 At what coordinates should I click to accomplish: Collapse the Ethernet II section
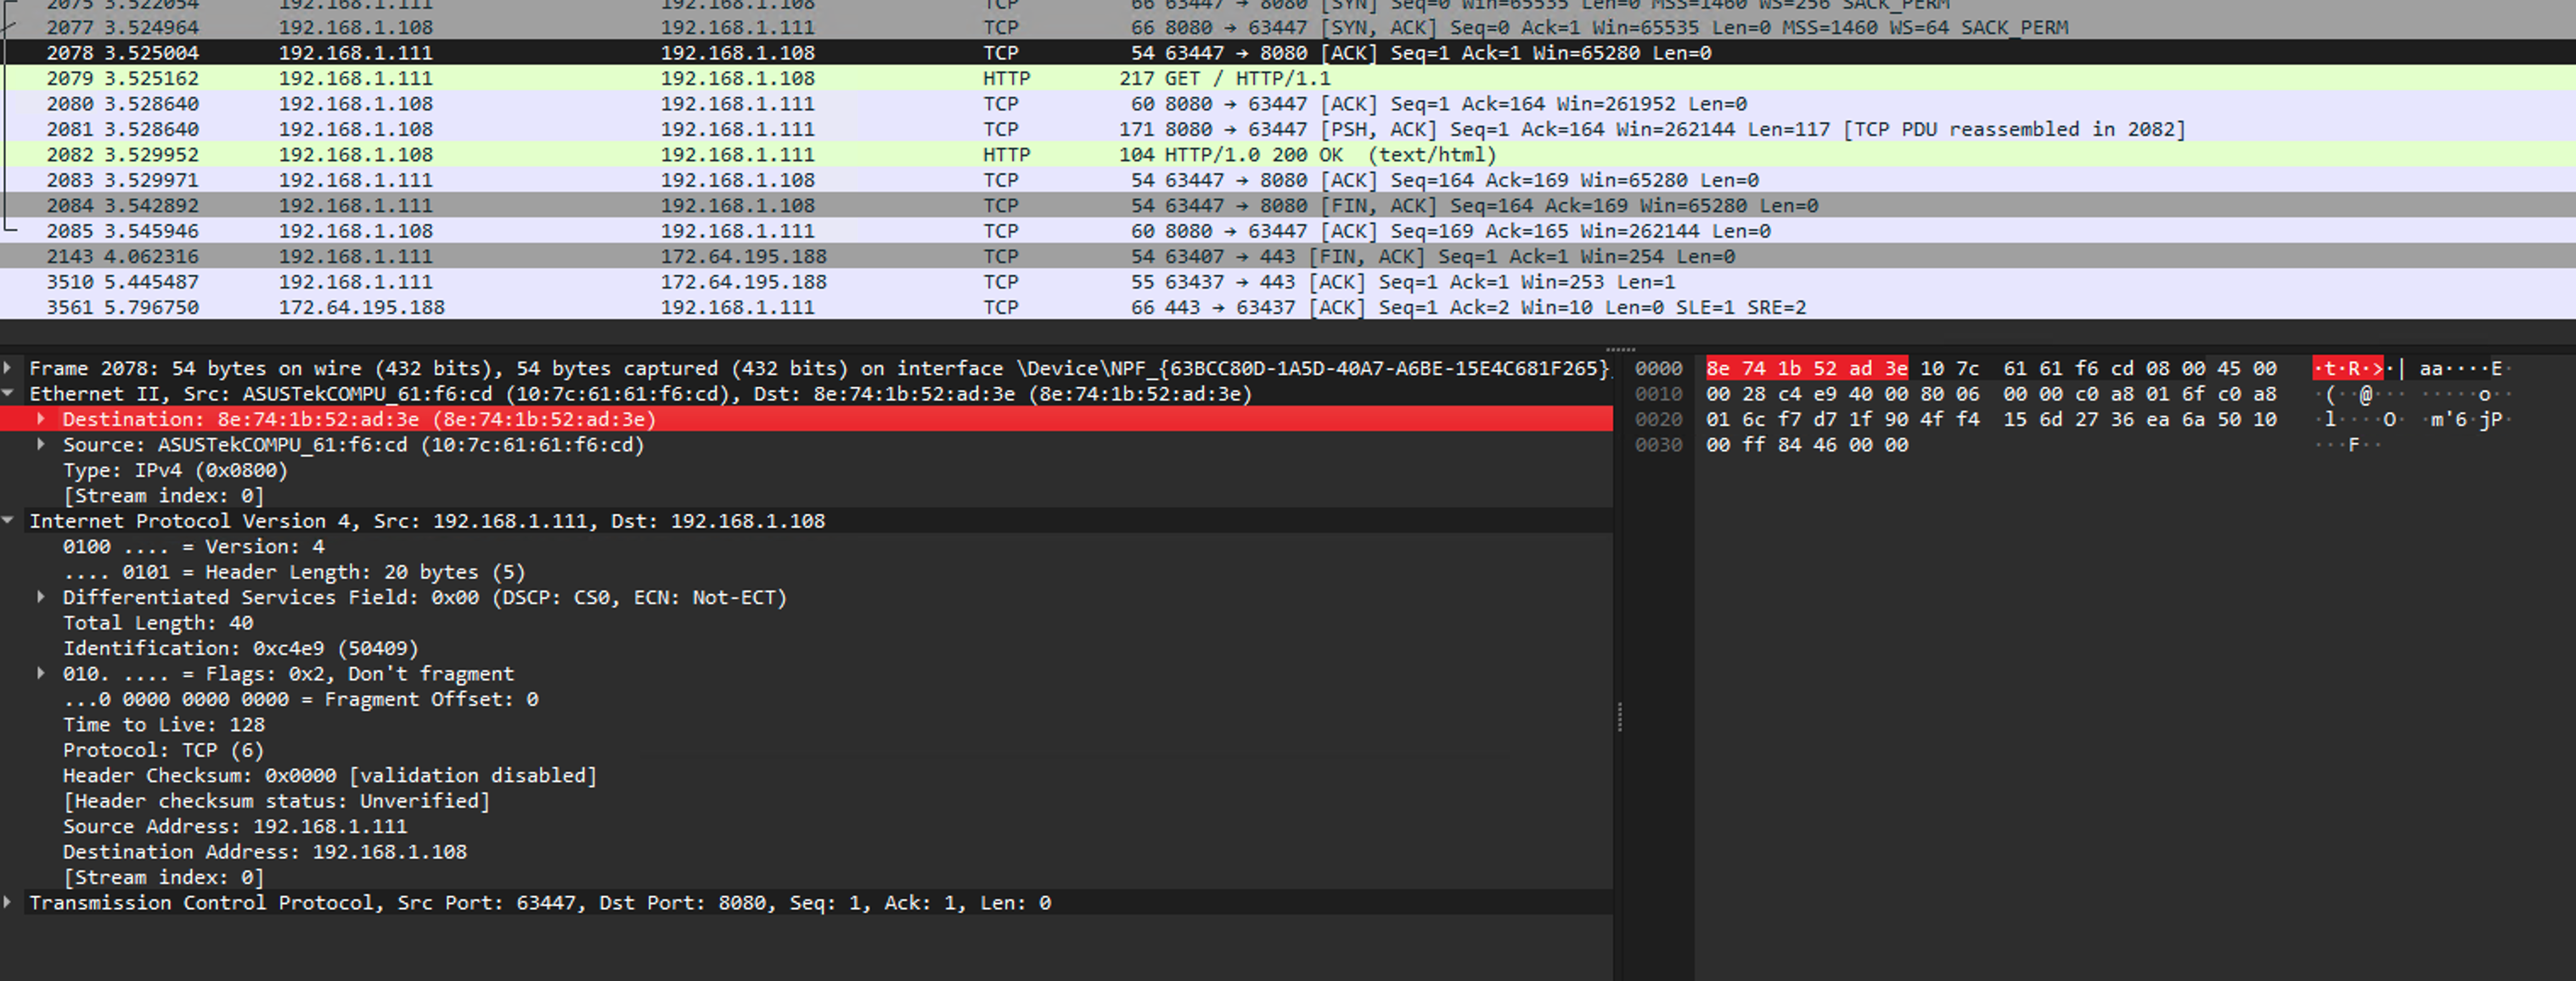click(8, 394)
